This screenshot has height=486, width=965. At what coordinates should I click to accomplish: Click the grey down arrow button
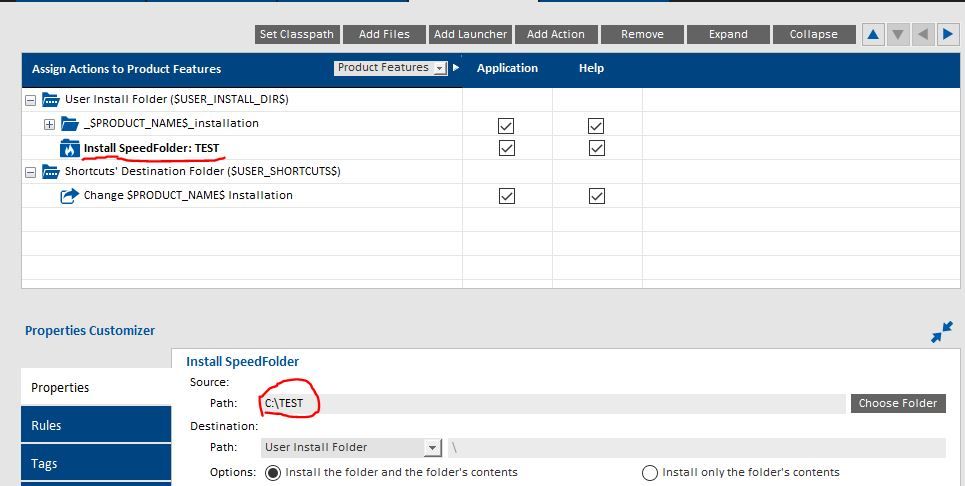(898, 34)
